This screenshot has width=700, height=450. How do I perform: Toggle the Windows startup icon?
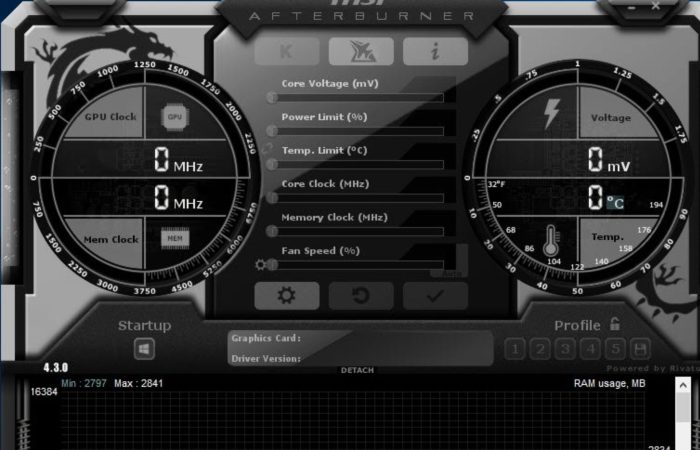tap(144, 349)
